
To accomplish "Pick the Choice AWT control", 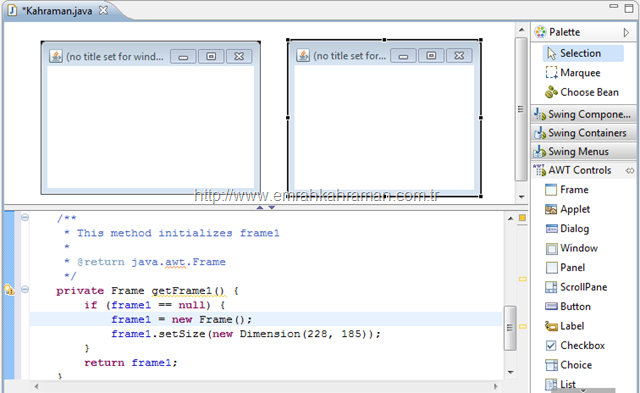I will tap(569, 365).
